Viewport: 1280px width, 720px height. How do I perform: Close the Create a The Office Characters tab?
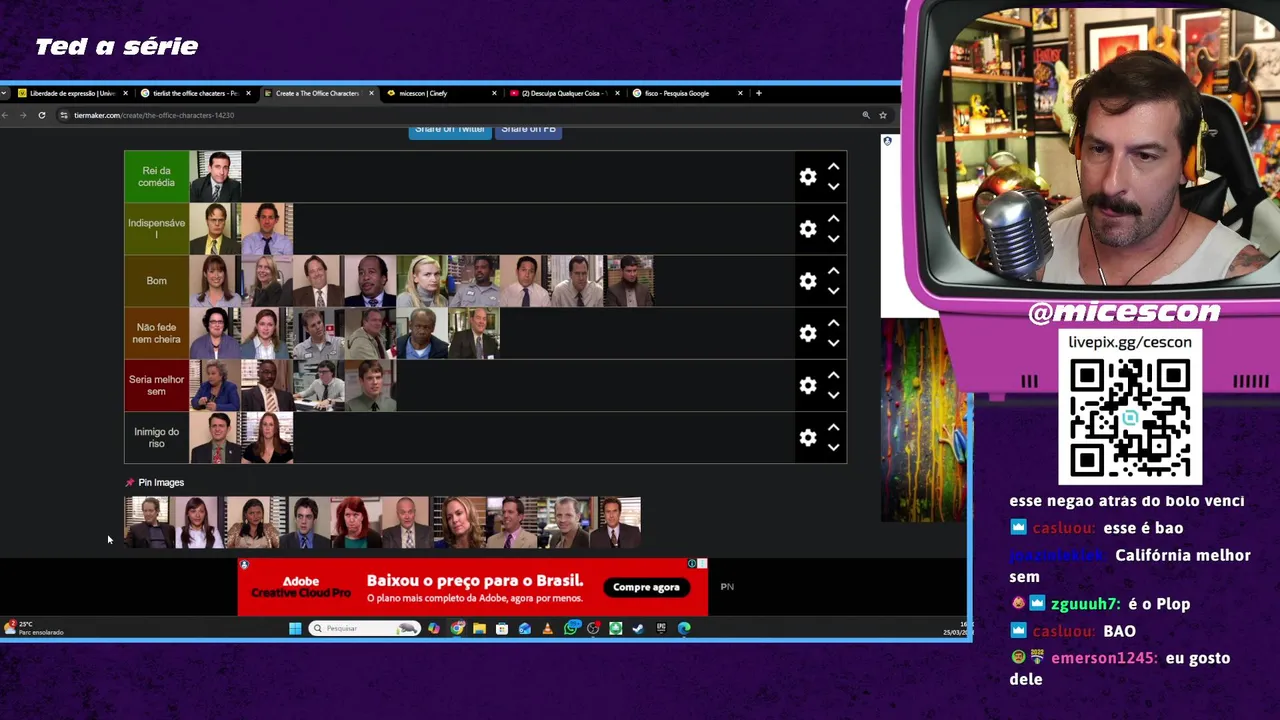pyautogui.click(x=371, y=93)
